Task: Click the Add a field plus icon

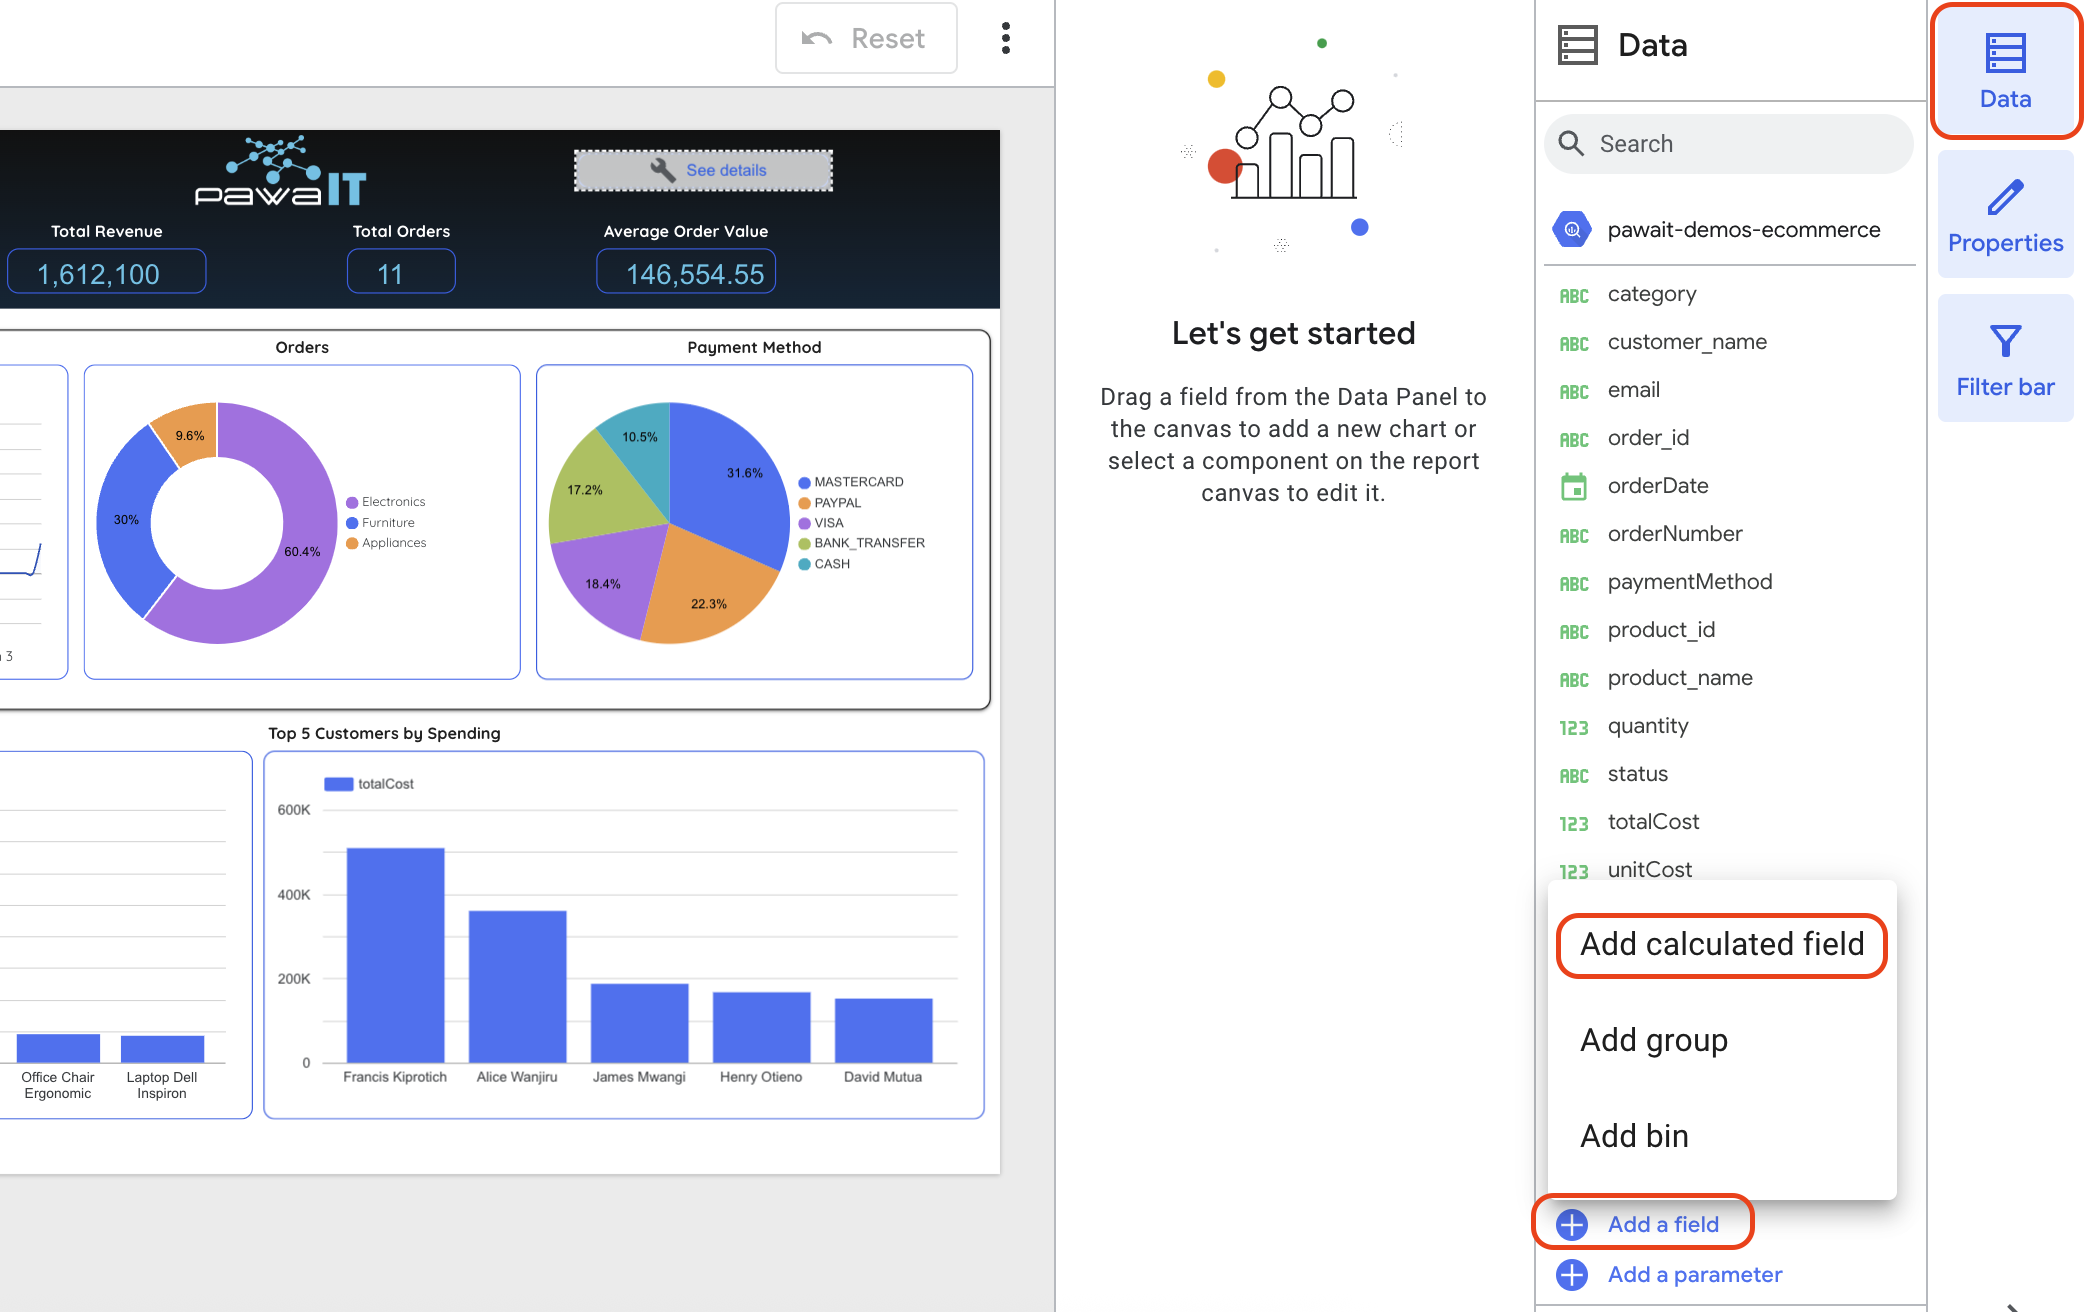Action: click(1571, 1224)
